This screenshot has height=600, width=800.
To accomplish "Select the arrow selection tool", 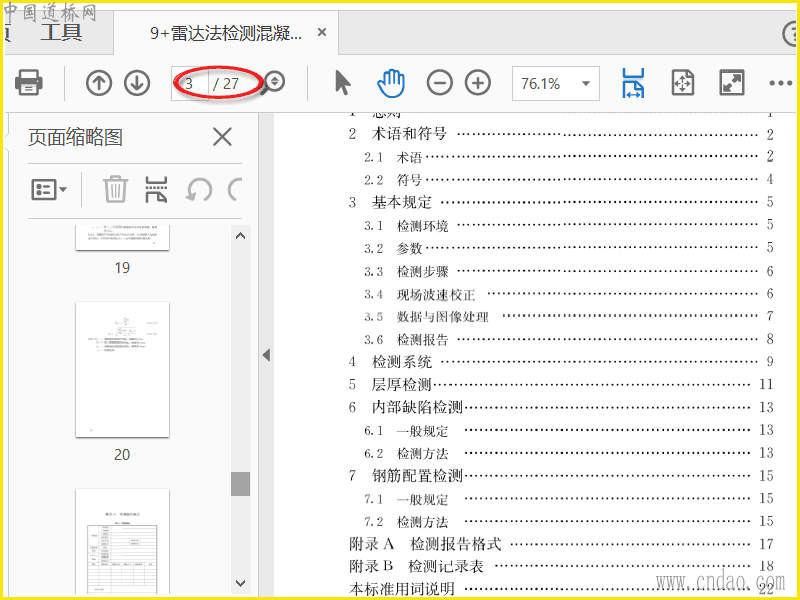I will point(343,83).
